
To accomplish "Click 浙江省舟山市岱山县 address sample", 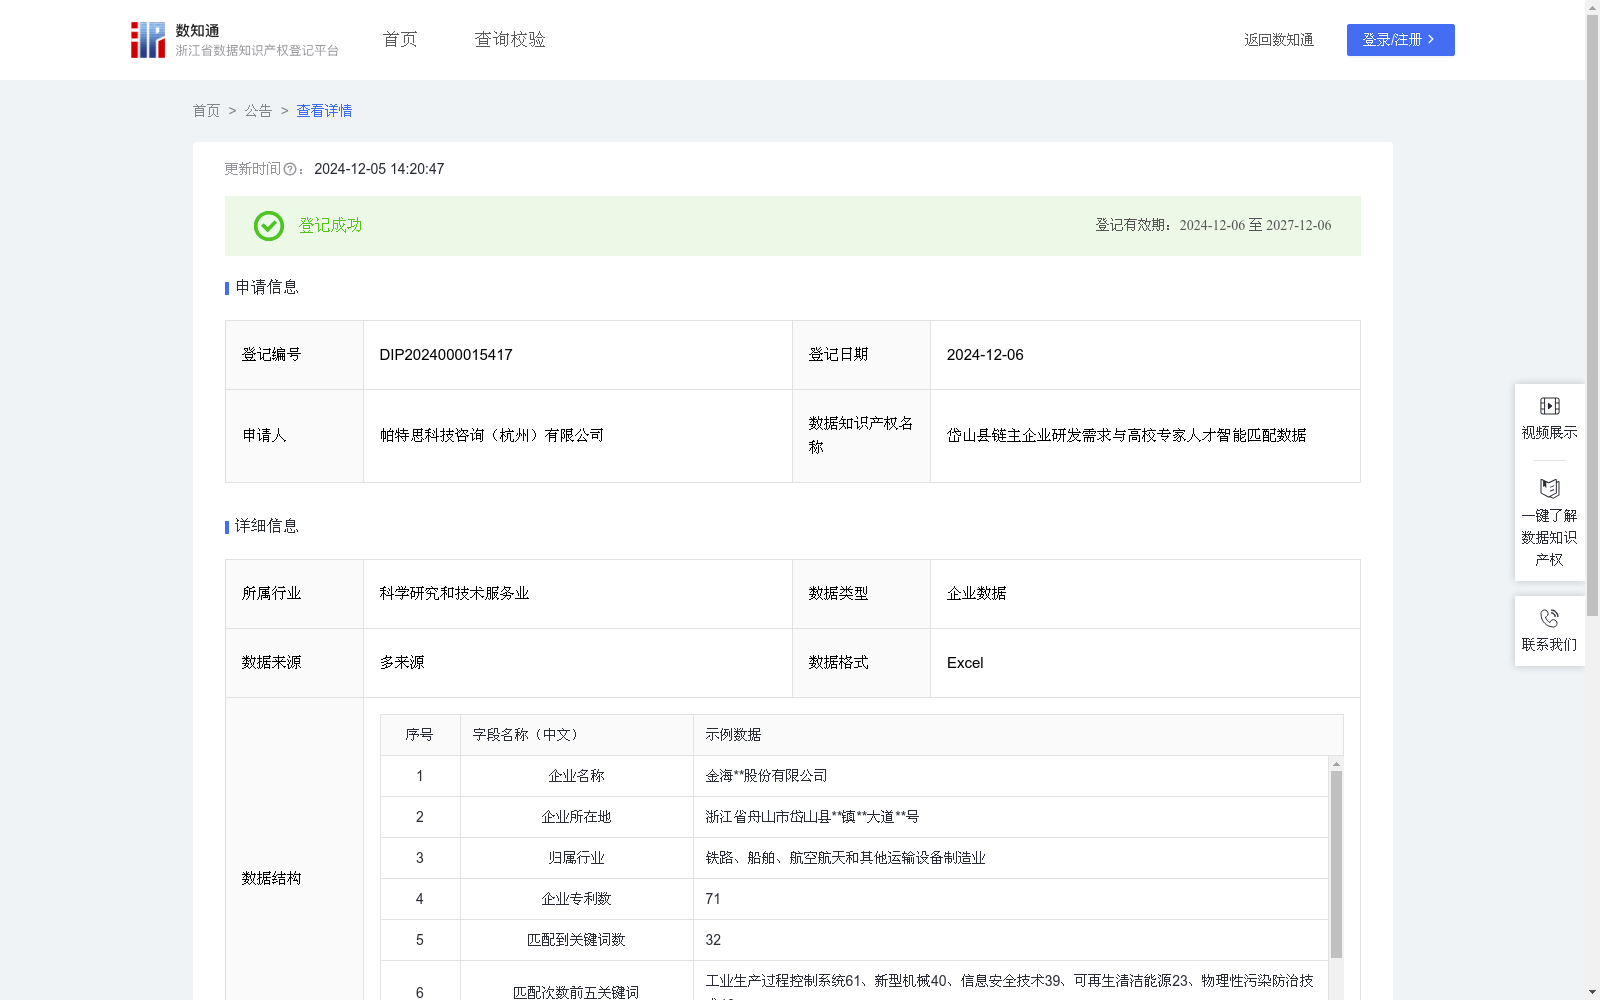I will (x=812, y=817).
